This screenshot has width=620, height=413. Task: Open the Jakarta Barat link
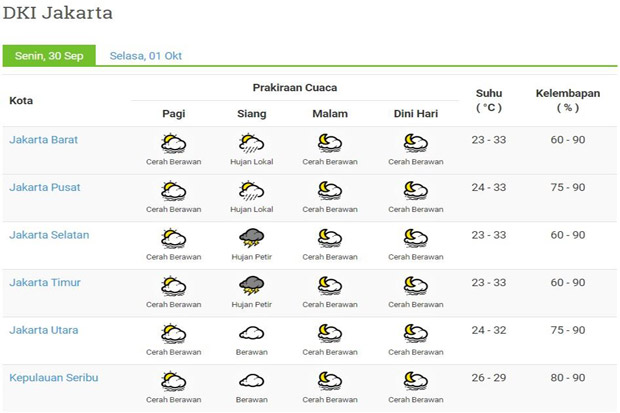pyautogui.click(x=43, y=140)
